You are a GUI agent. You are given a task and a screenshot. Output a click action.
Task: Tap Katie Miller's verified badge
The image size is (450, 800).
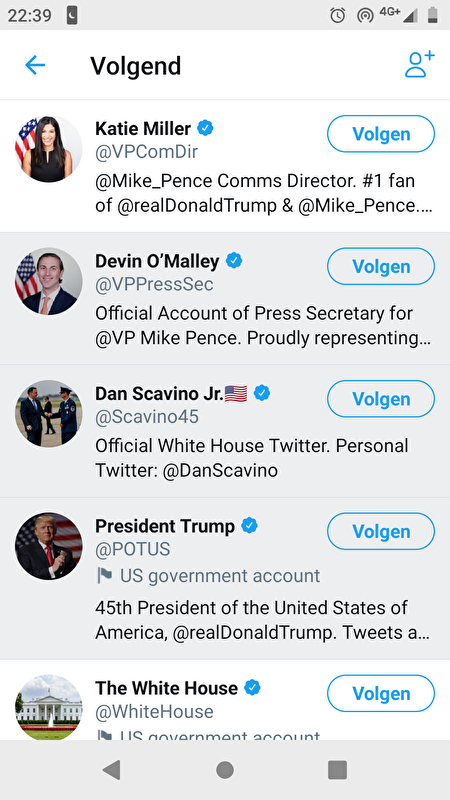205,129
